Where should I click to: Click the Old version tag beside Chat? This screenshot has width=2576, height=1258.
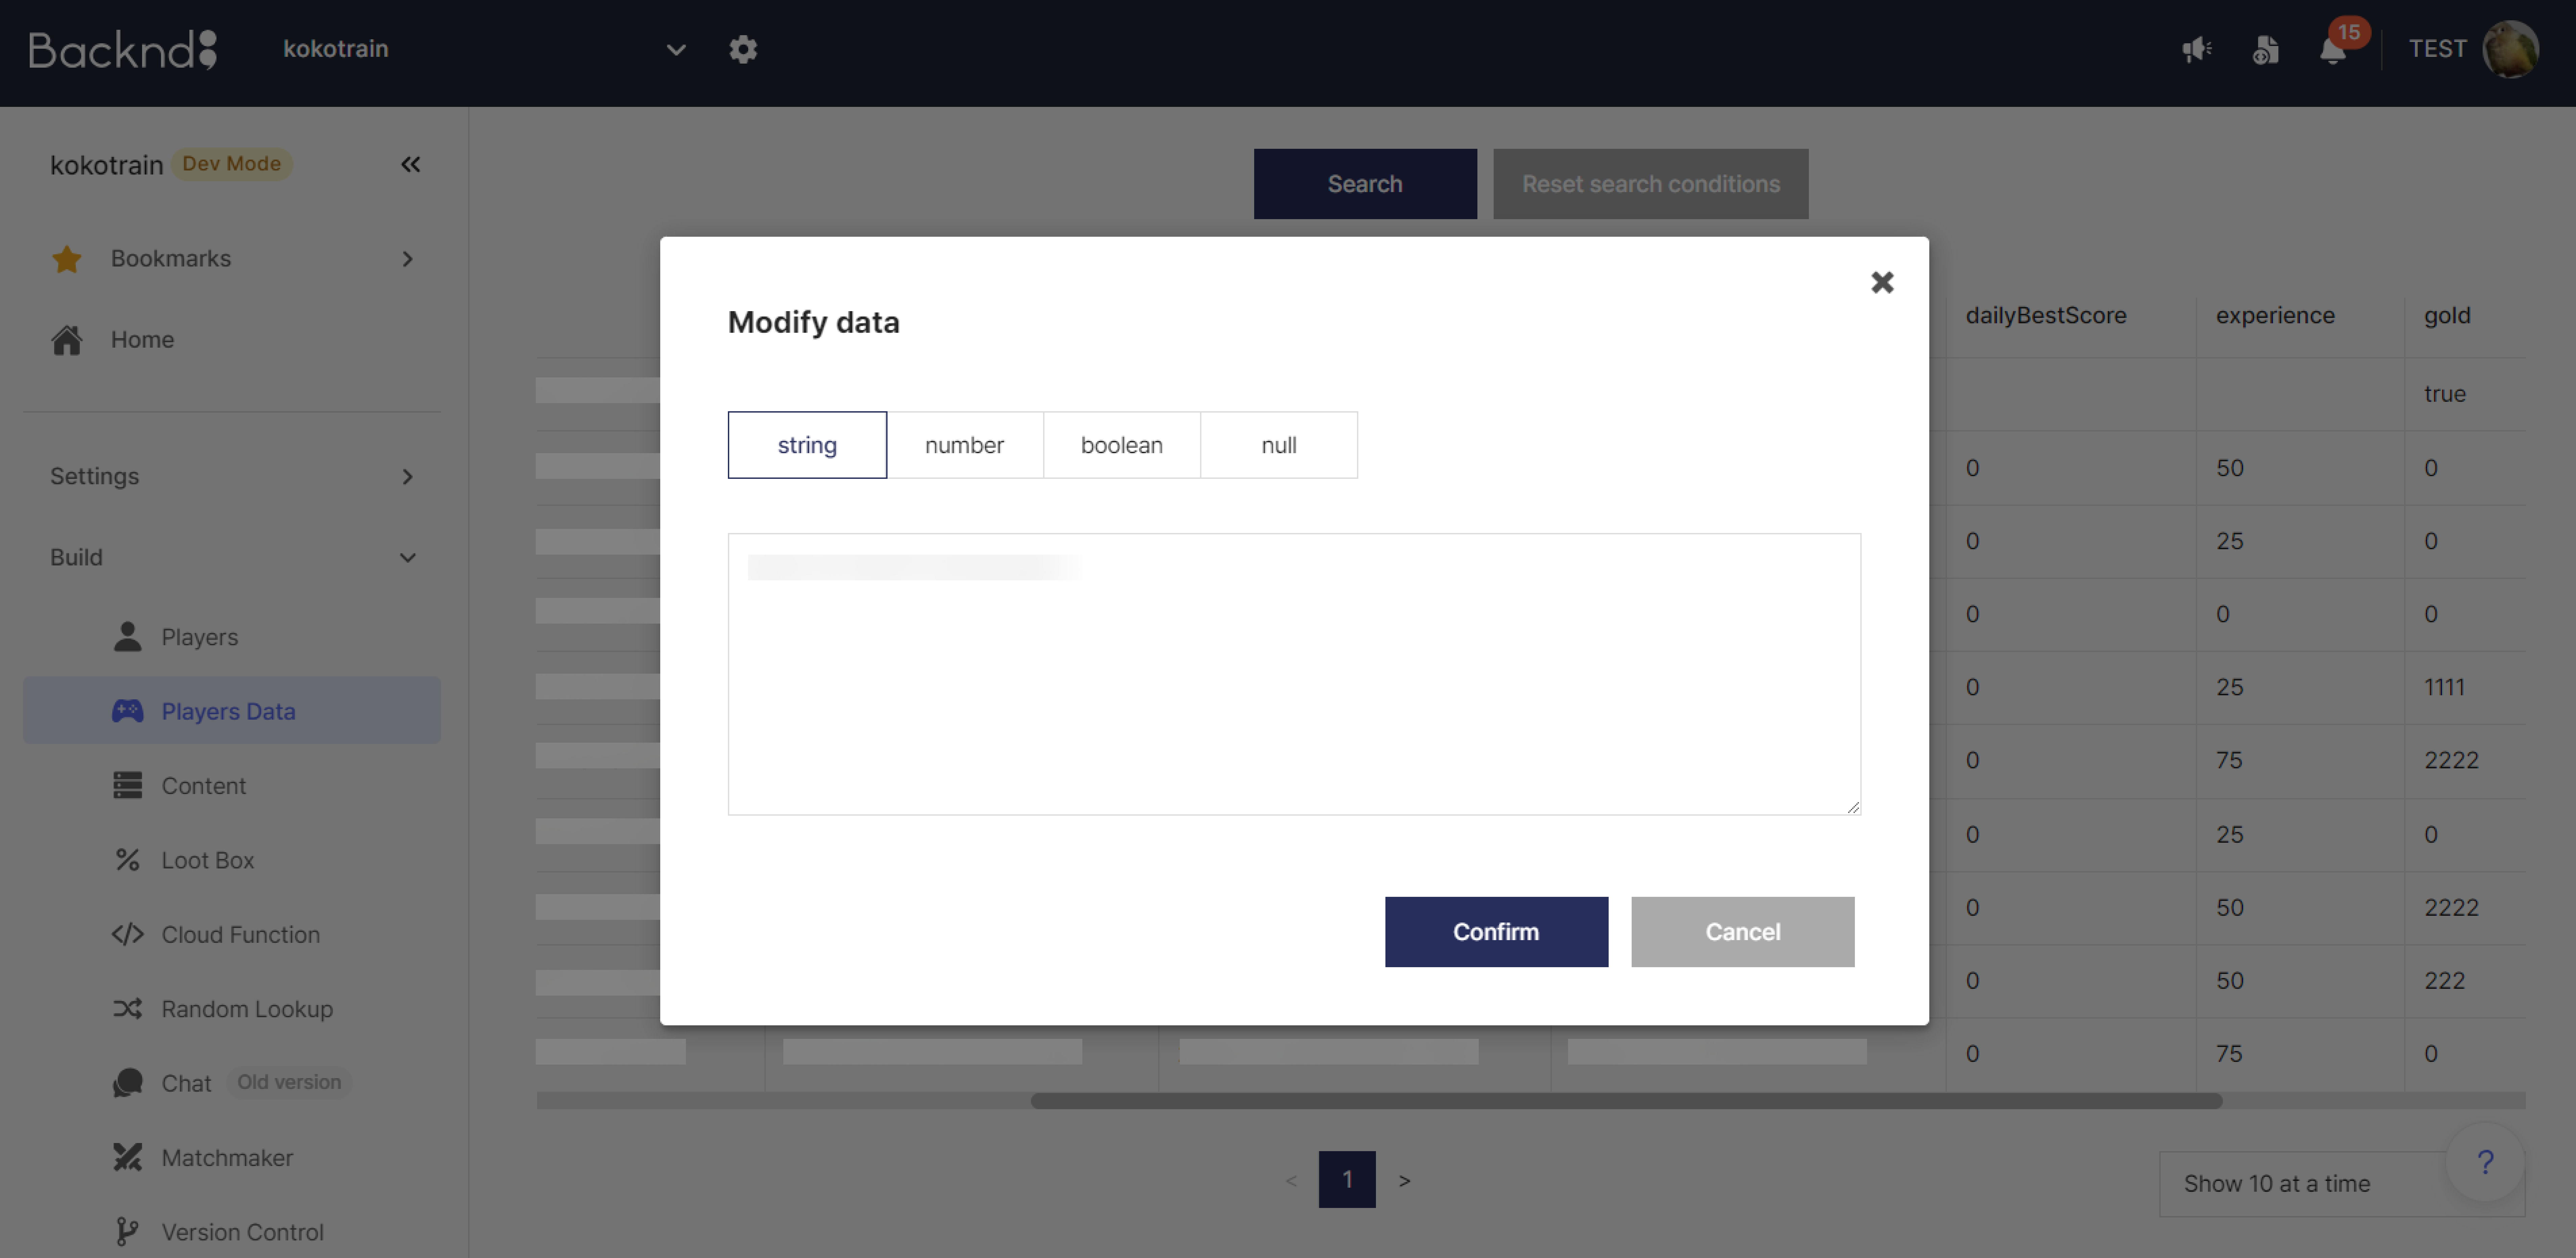point(289,1083)
